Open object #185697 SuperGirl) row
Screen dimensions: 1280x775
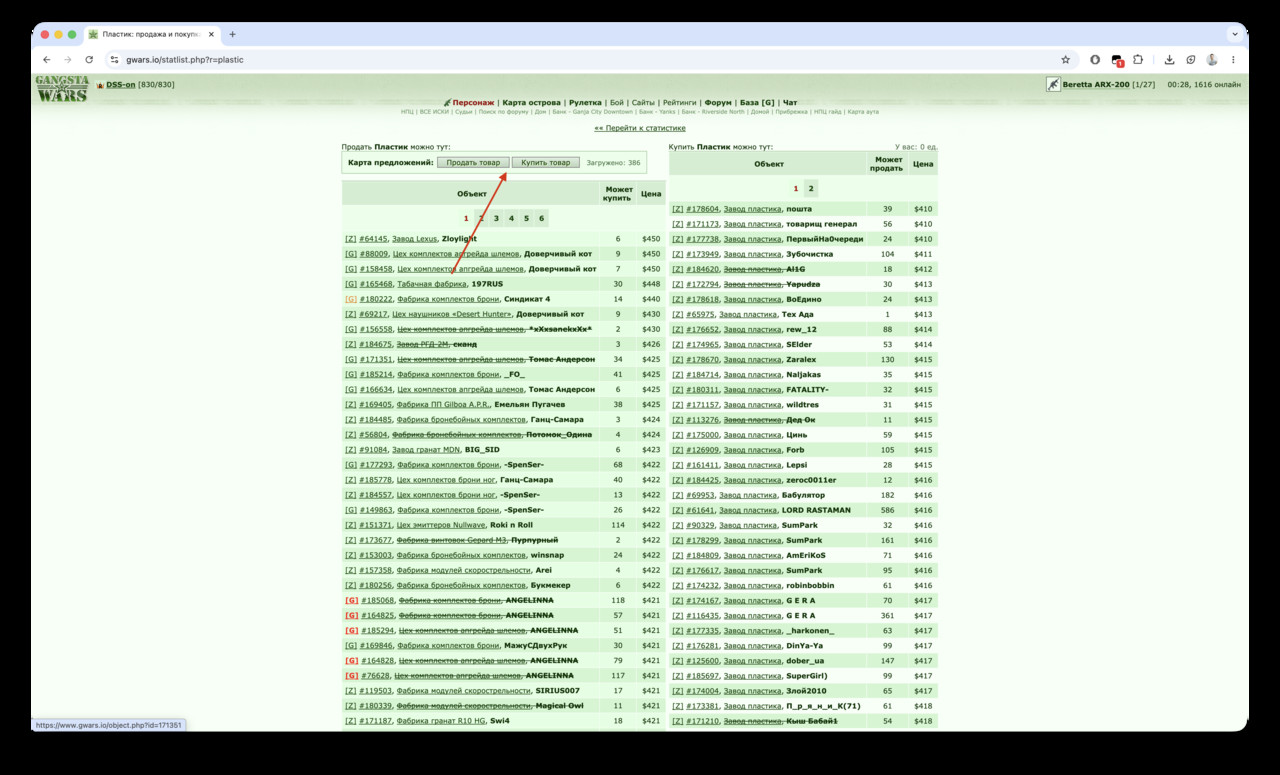703,675
